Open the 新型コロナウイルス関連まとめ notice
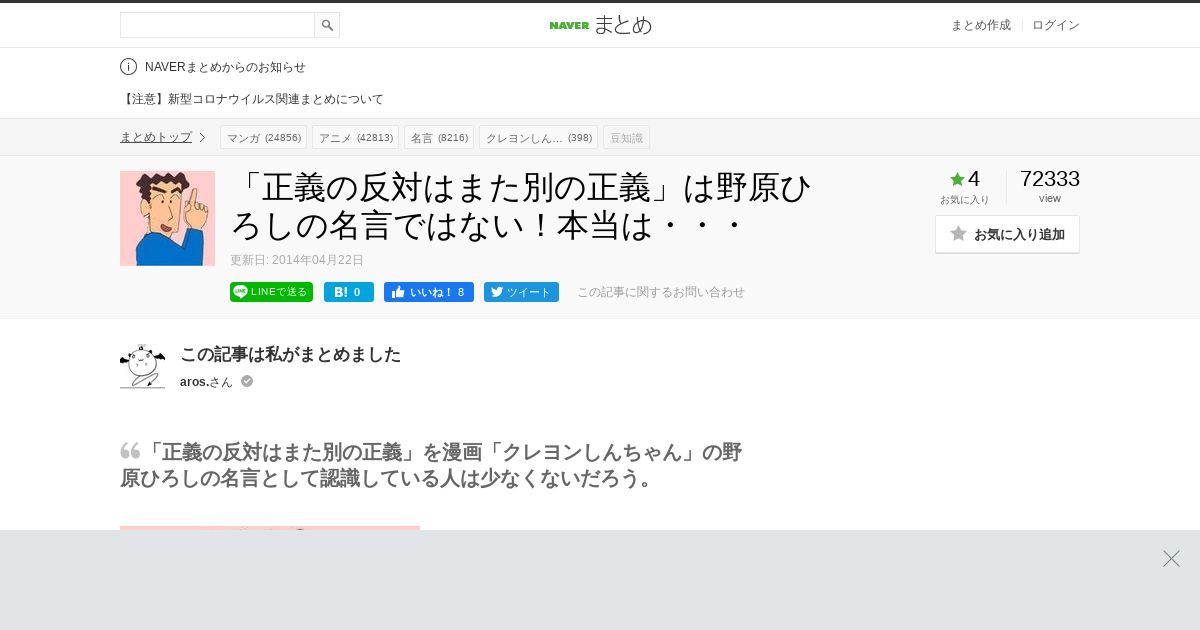Viewport: 1200px width, 630px height. (x=252, y=99)
